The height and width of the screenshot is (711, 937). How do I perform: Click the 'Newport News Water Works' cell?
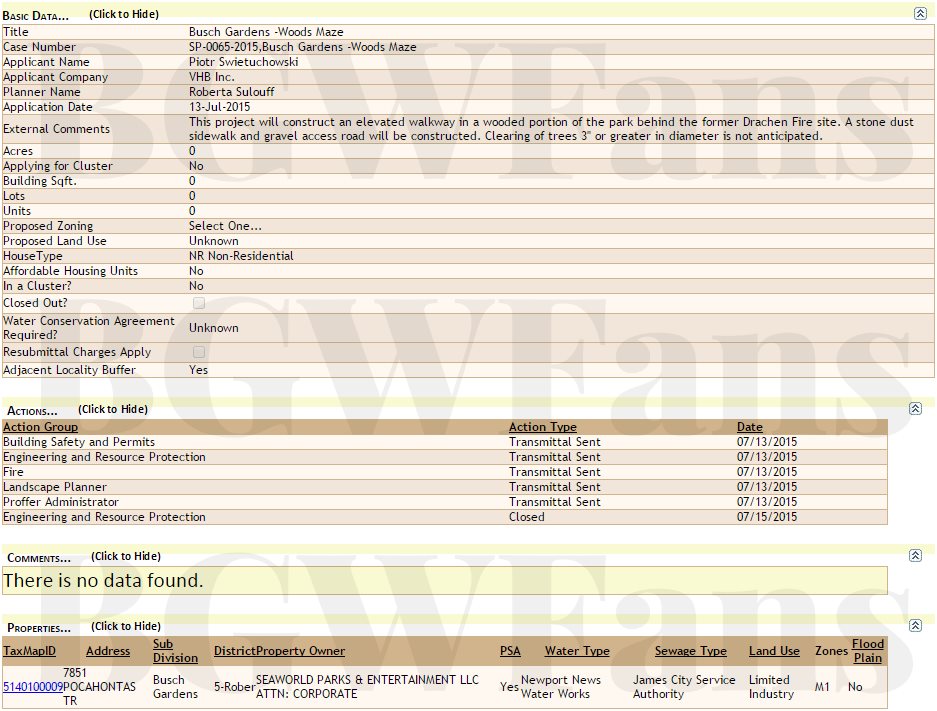561,687
